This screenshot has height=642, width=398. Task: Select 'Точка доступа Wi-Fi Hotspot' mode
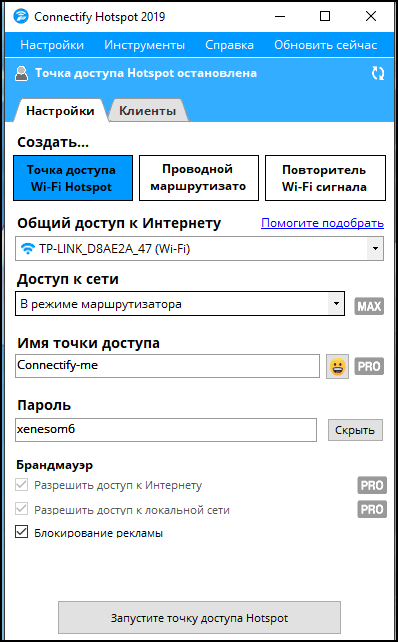(x=73, y=178)
